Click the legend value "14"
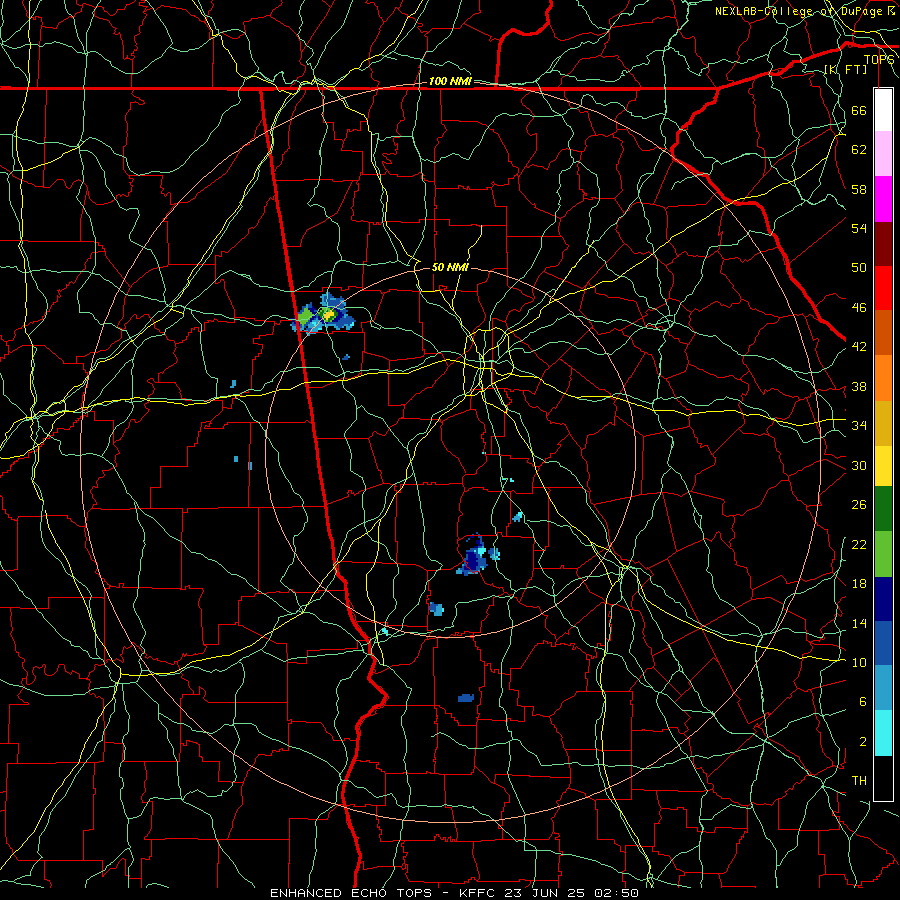The image size is (900, 900). tap(859, 623)
